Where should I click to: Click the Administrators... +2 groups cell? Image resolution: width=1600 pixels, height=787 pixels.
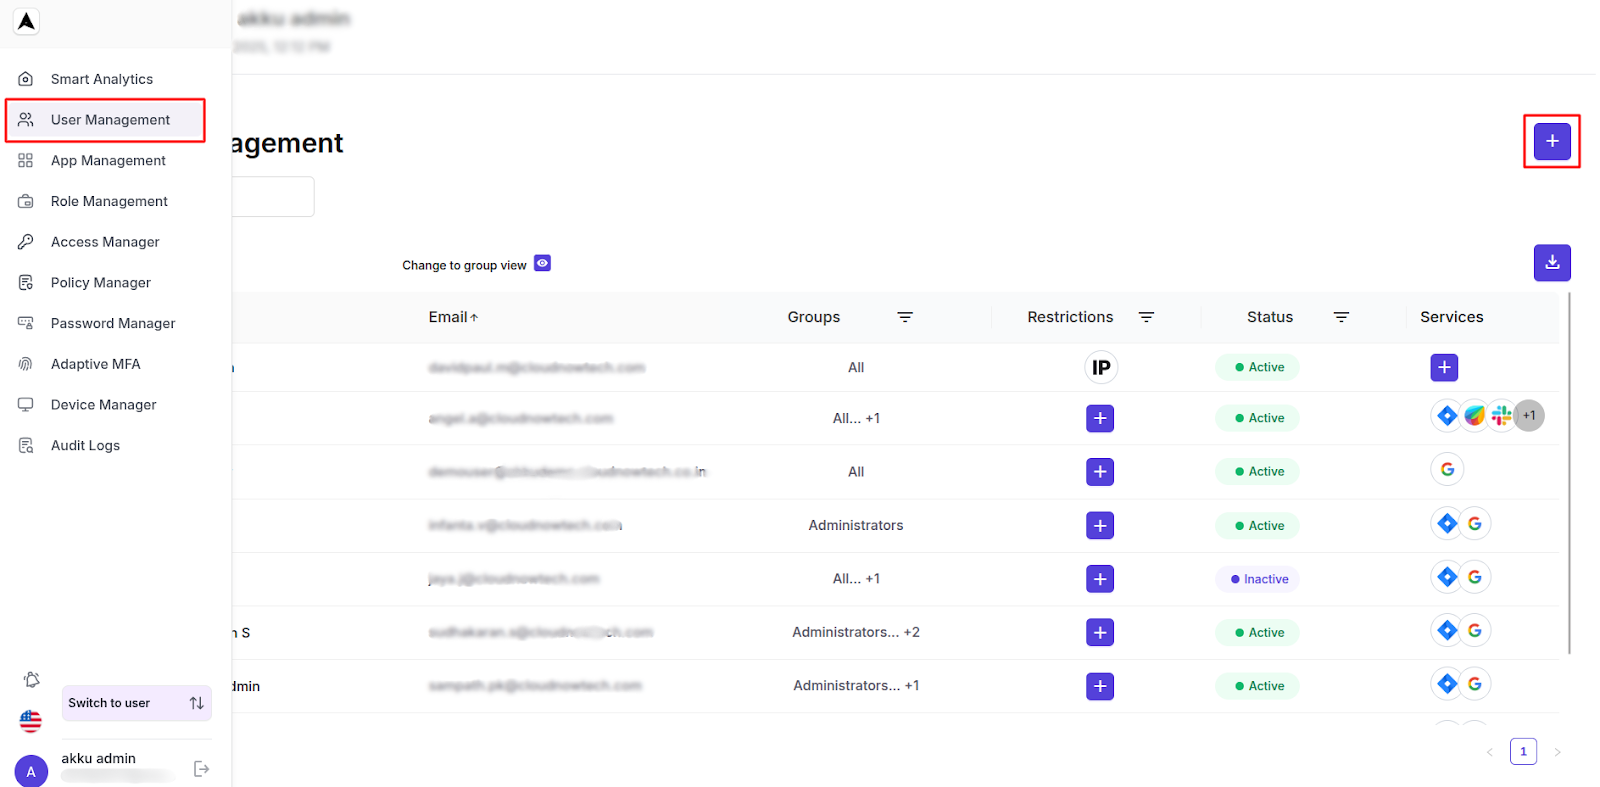(x=856, y=632)
